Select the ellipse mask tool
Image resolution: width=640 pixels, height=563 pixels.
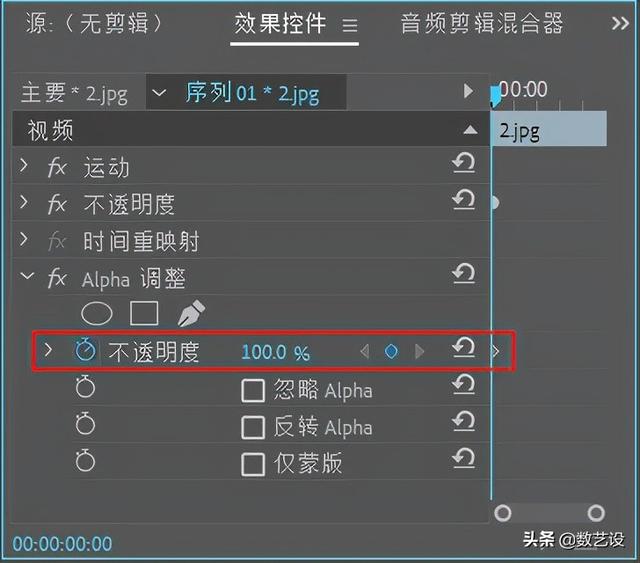coord(97,314)
